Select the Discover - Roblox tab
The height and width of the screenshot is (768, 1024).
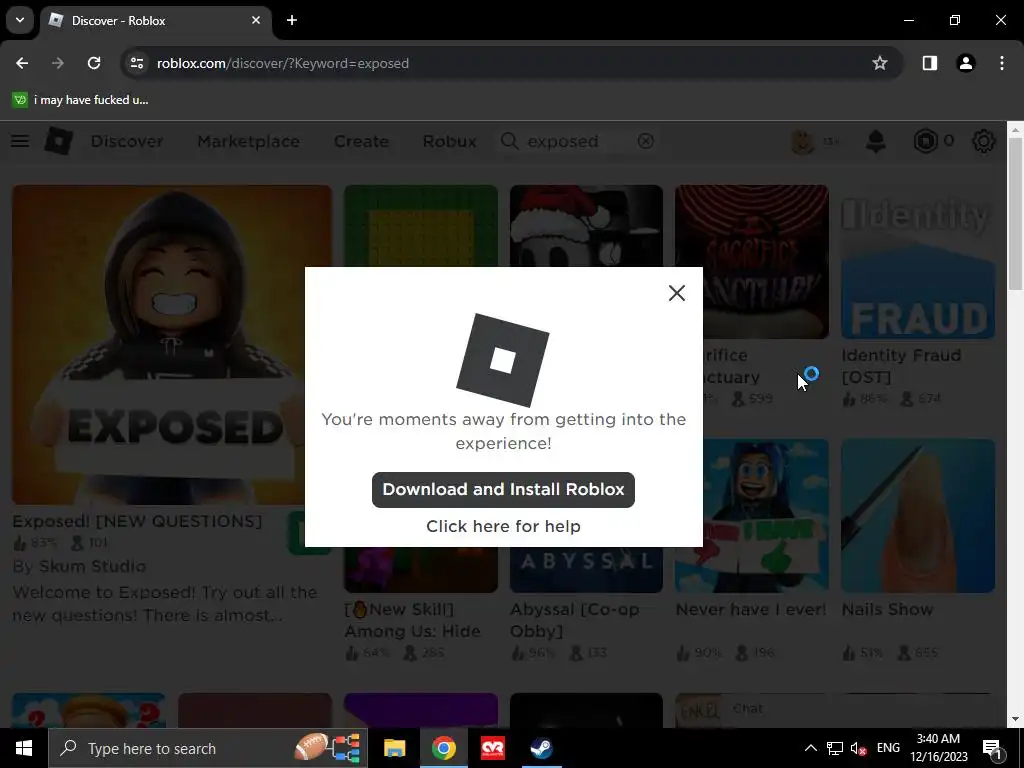tap(155, 20)
